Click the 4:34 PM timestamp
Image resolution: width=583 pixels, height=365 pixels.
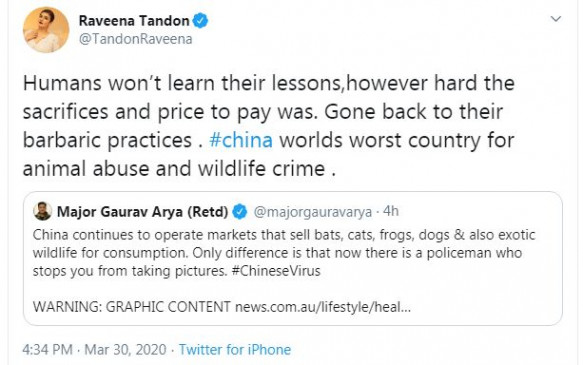[48, 349]
